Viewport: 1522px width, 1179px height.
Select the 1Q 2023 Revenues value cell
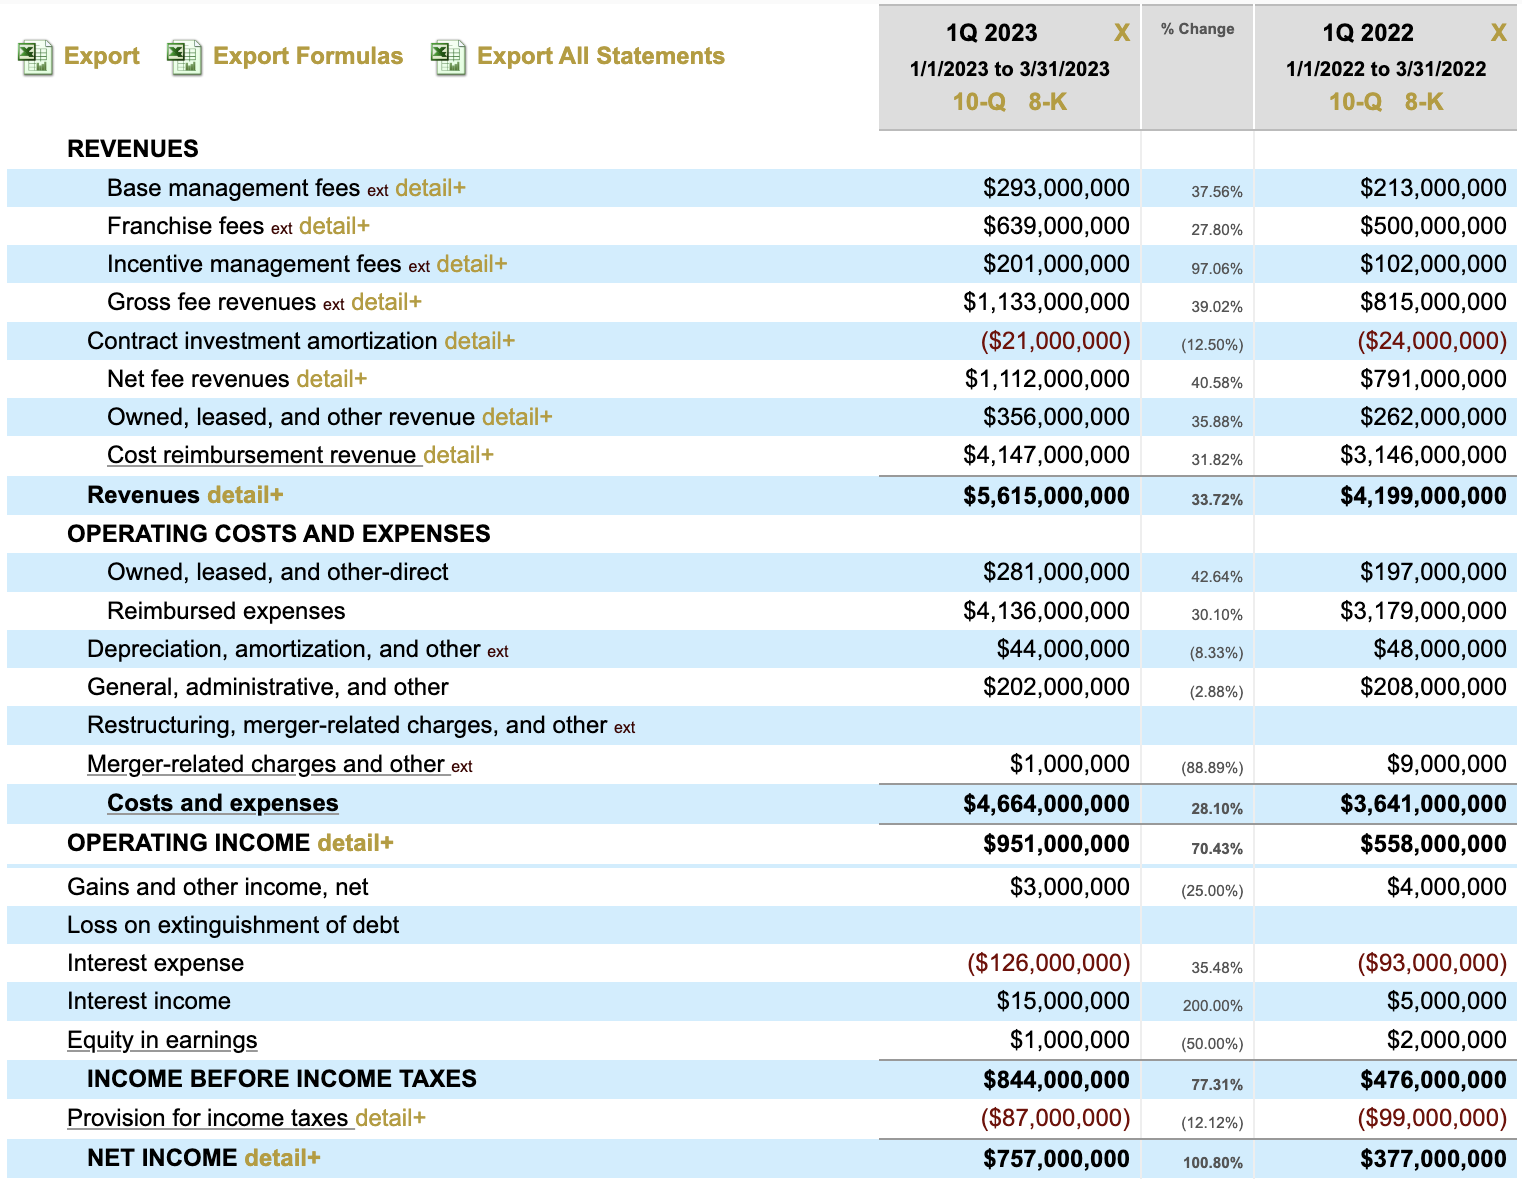pyautogui.click(x=1045, y=496)
